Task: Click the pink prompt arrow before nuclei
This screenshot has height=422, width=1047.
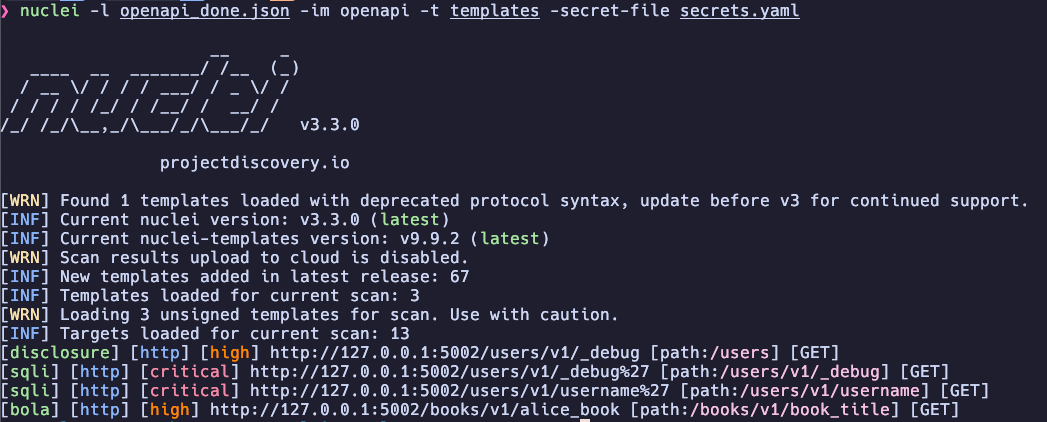Action: coord(5,12)
